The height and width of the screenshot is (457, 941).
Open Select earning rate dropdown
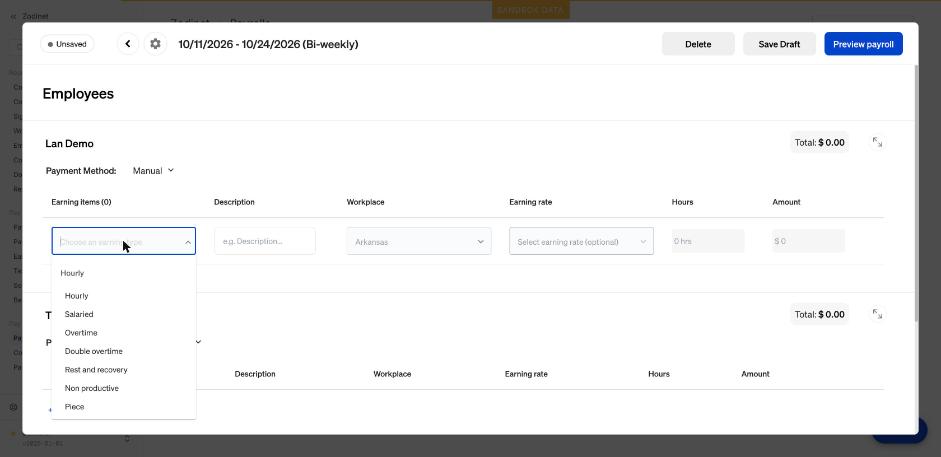click(581, 241)
